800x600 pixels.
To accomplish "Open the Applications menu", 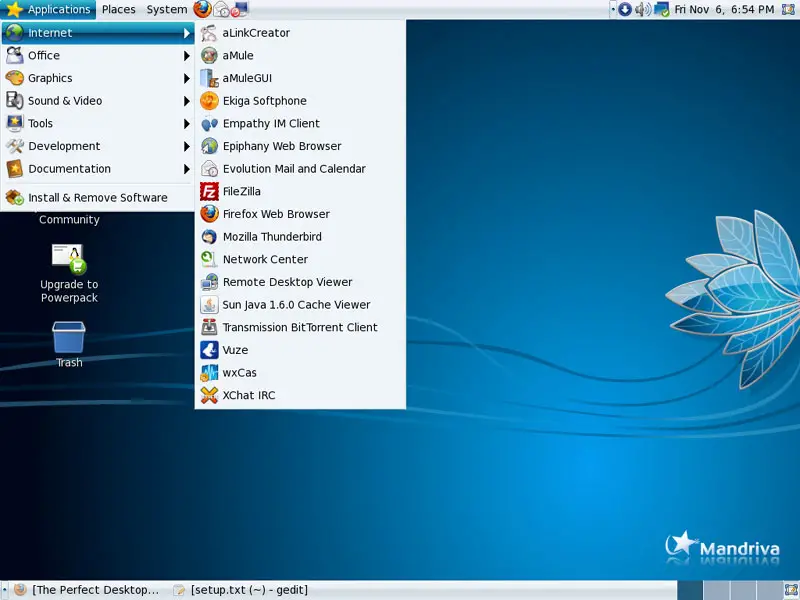I will click(48, 9).
